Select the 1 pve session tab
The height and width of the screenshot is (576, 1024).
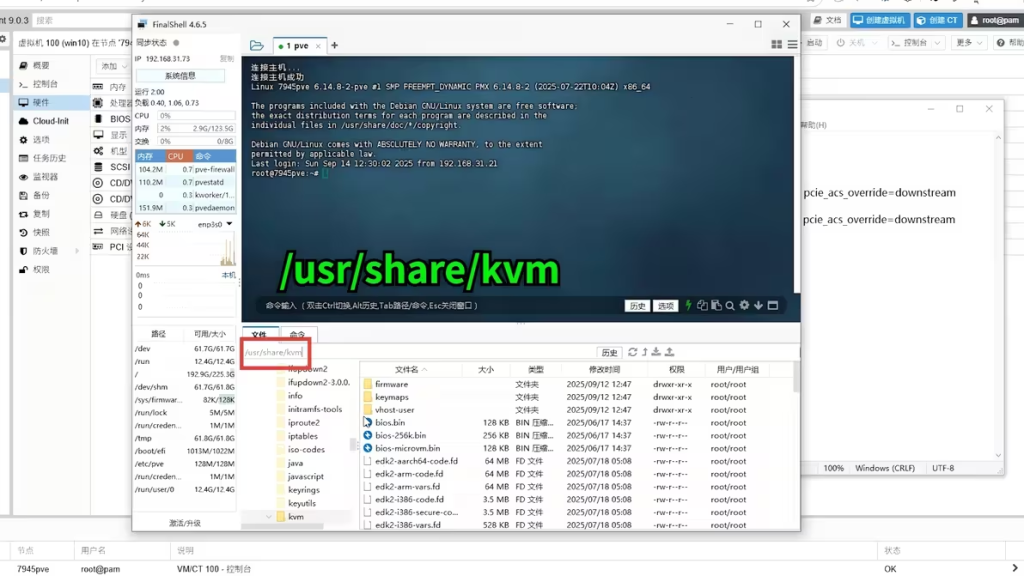297,45
